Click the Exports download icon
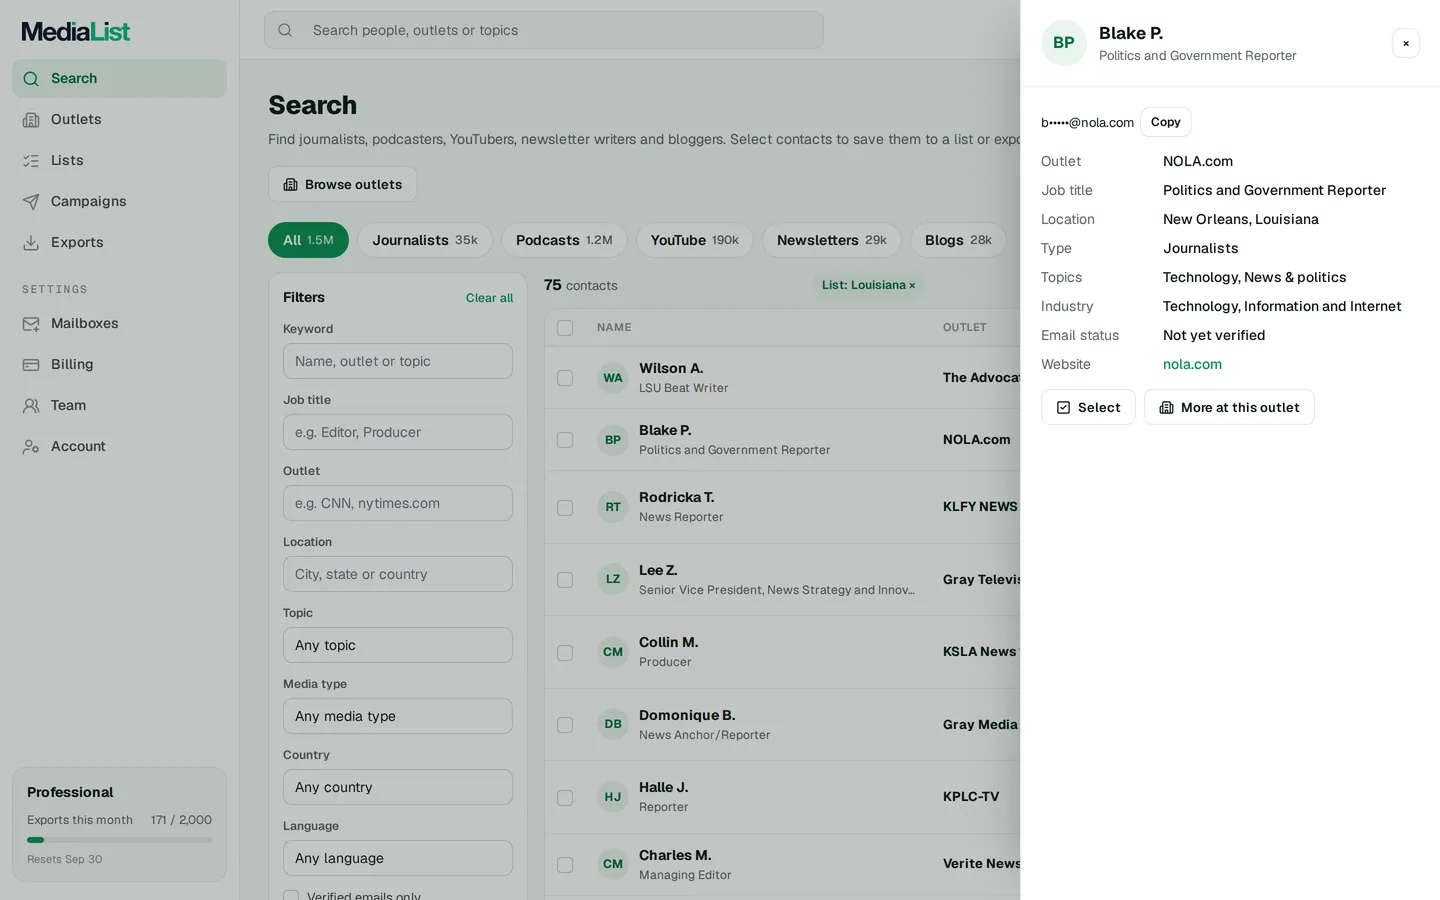1440x900 pixels. pos(31,243)
